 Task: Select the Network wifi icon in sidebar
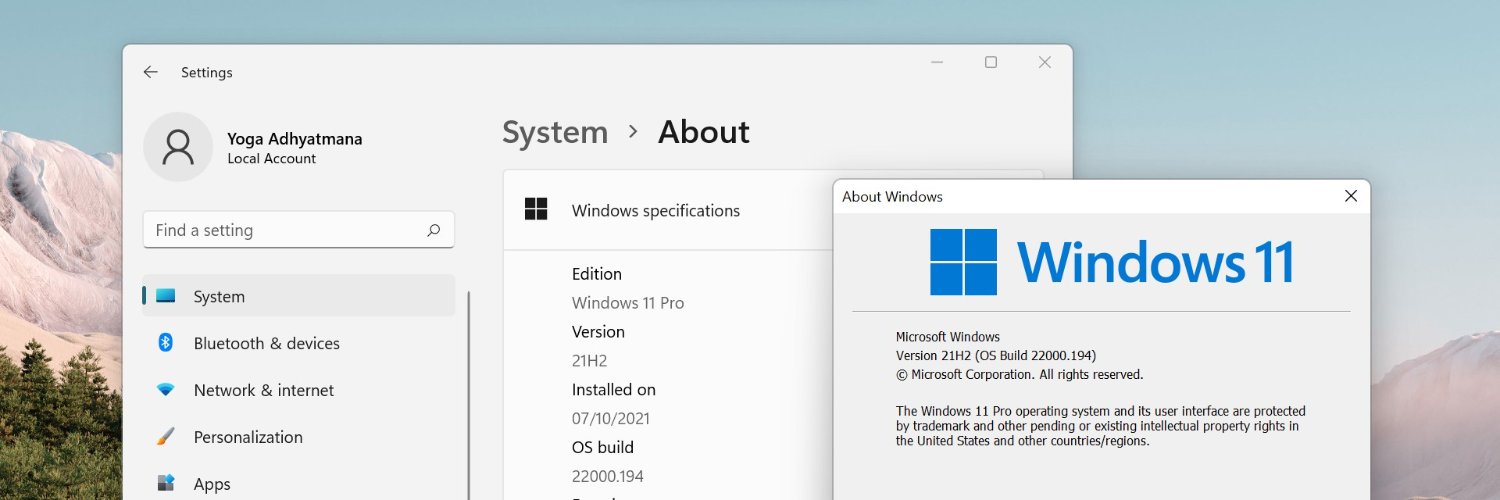pos(166,390)
